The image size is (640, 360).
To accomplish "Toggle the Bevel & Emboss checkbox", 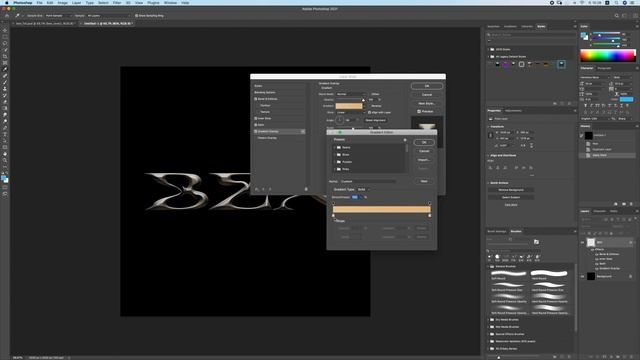I will (256, 99).
